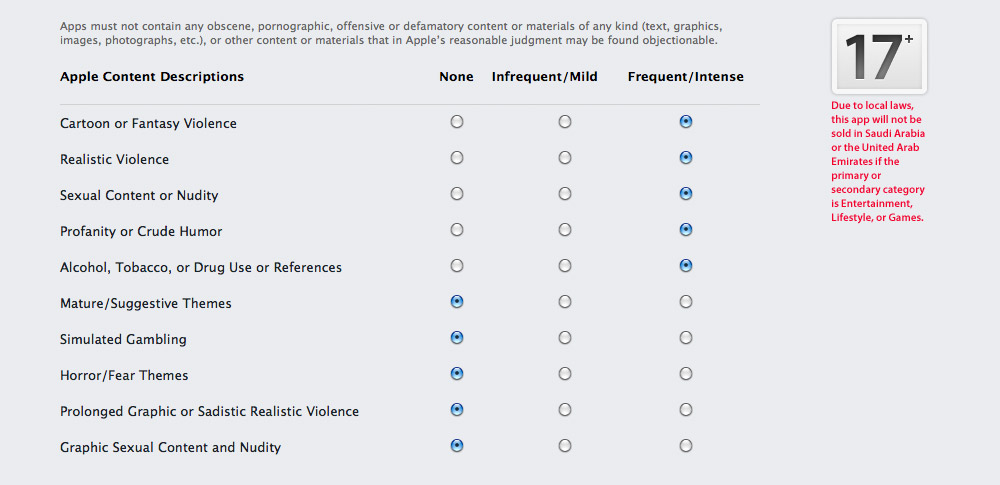Image resolution: width=1000 pixels, height=485 pixels.
Task: Set Mature/Suggestive Themes to Infrequent/Mild
Action: click(x=565, y=302)
